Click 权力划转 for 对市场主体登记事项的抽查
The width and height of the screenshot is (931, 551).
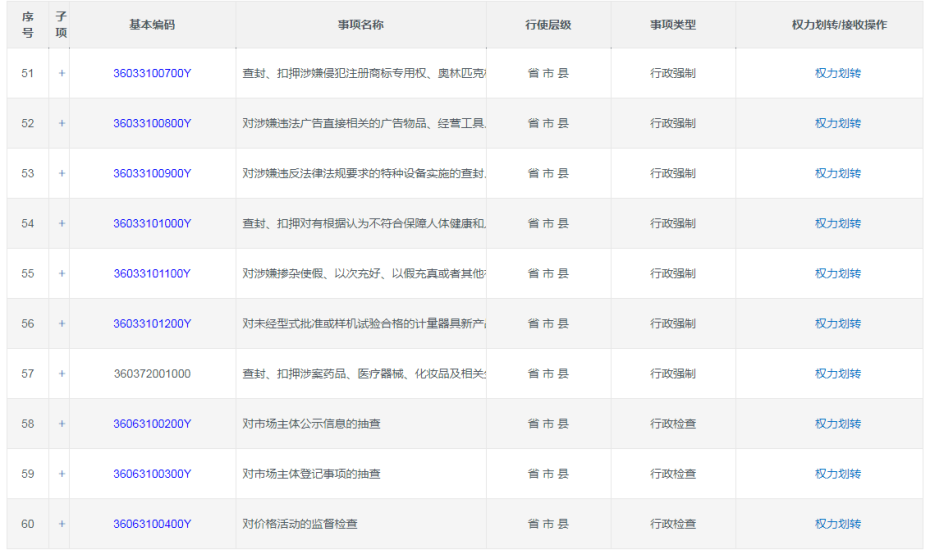pyautogui.click(x=837, y=473)
